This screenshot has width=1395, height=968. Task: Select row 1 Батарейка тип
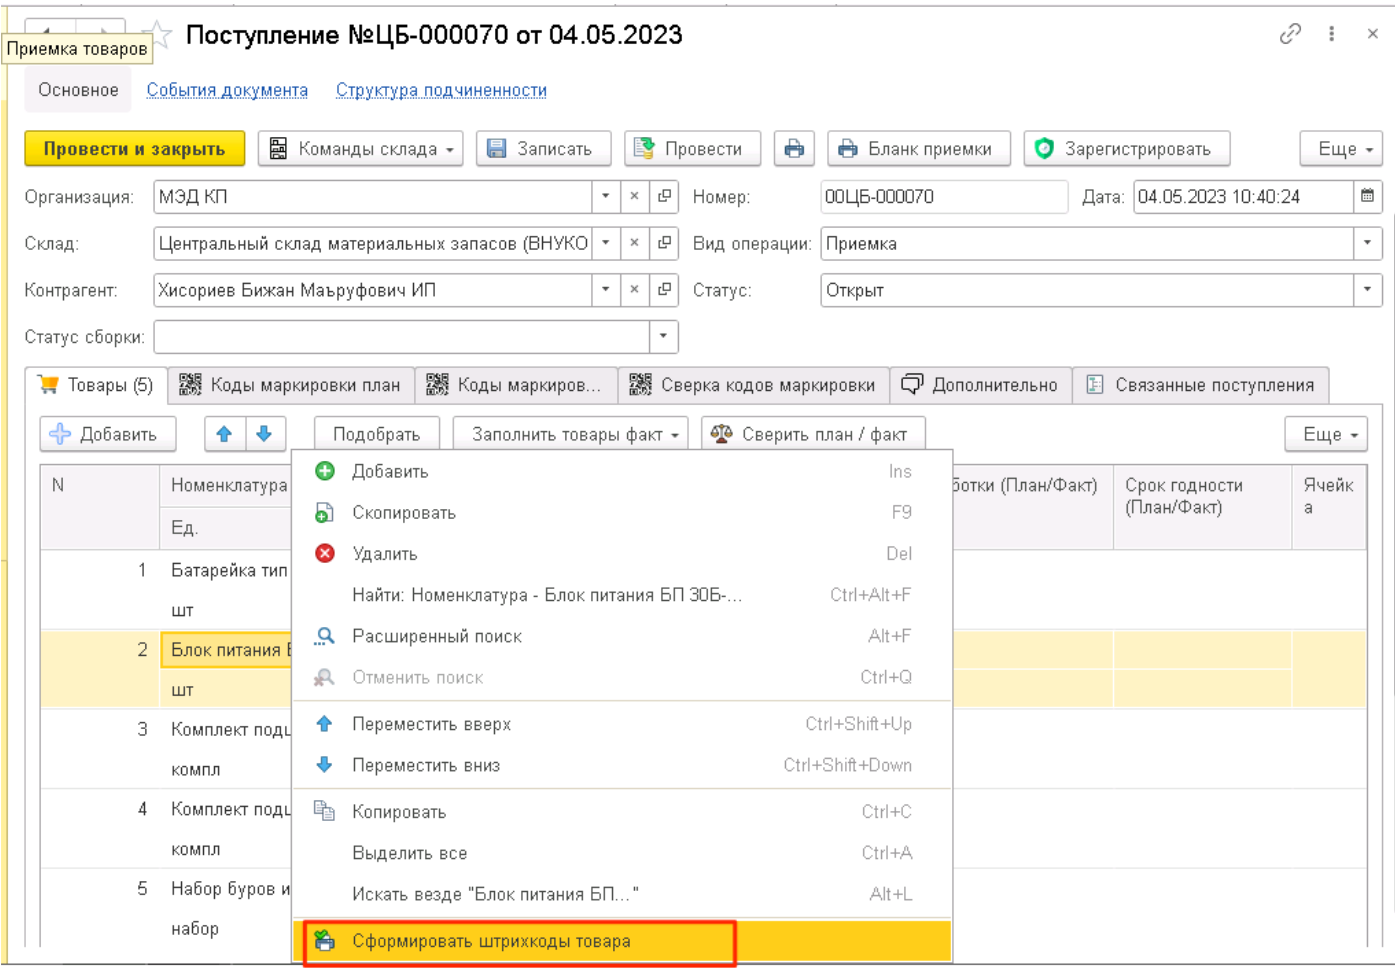coord(166,589)
